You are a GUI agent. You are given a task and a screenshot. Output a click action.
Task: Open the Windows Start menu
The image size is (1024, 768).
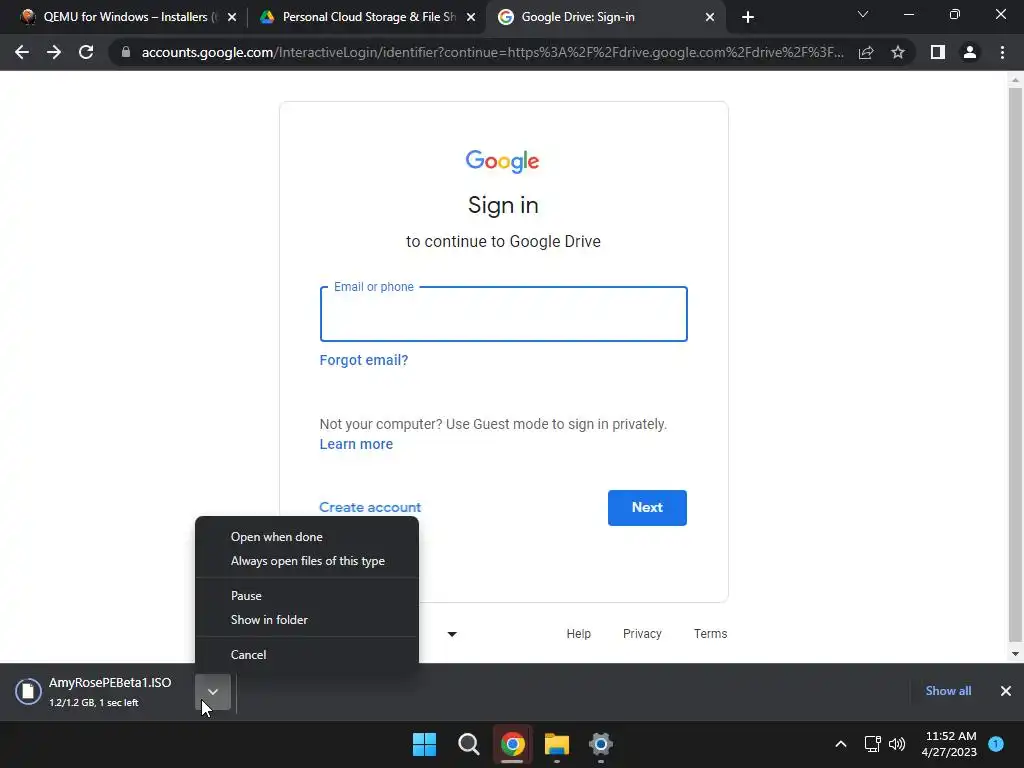(x=424, y=744)
